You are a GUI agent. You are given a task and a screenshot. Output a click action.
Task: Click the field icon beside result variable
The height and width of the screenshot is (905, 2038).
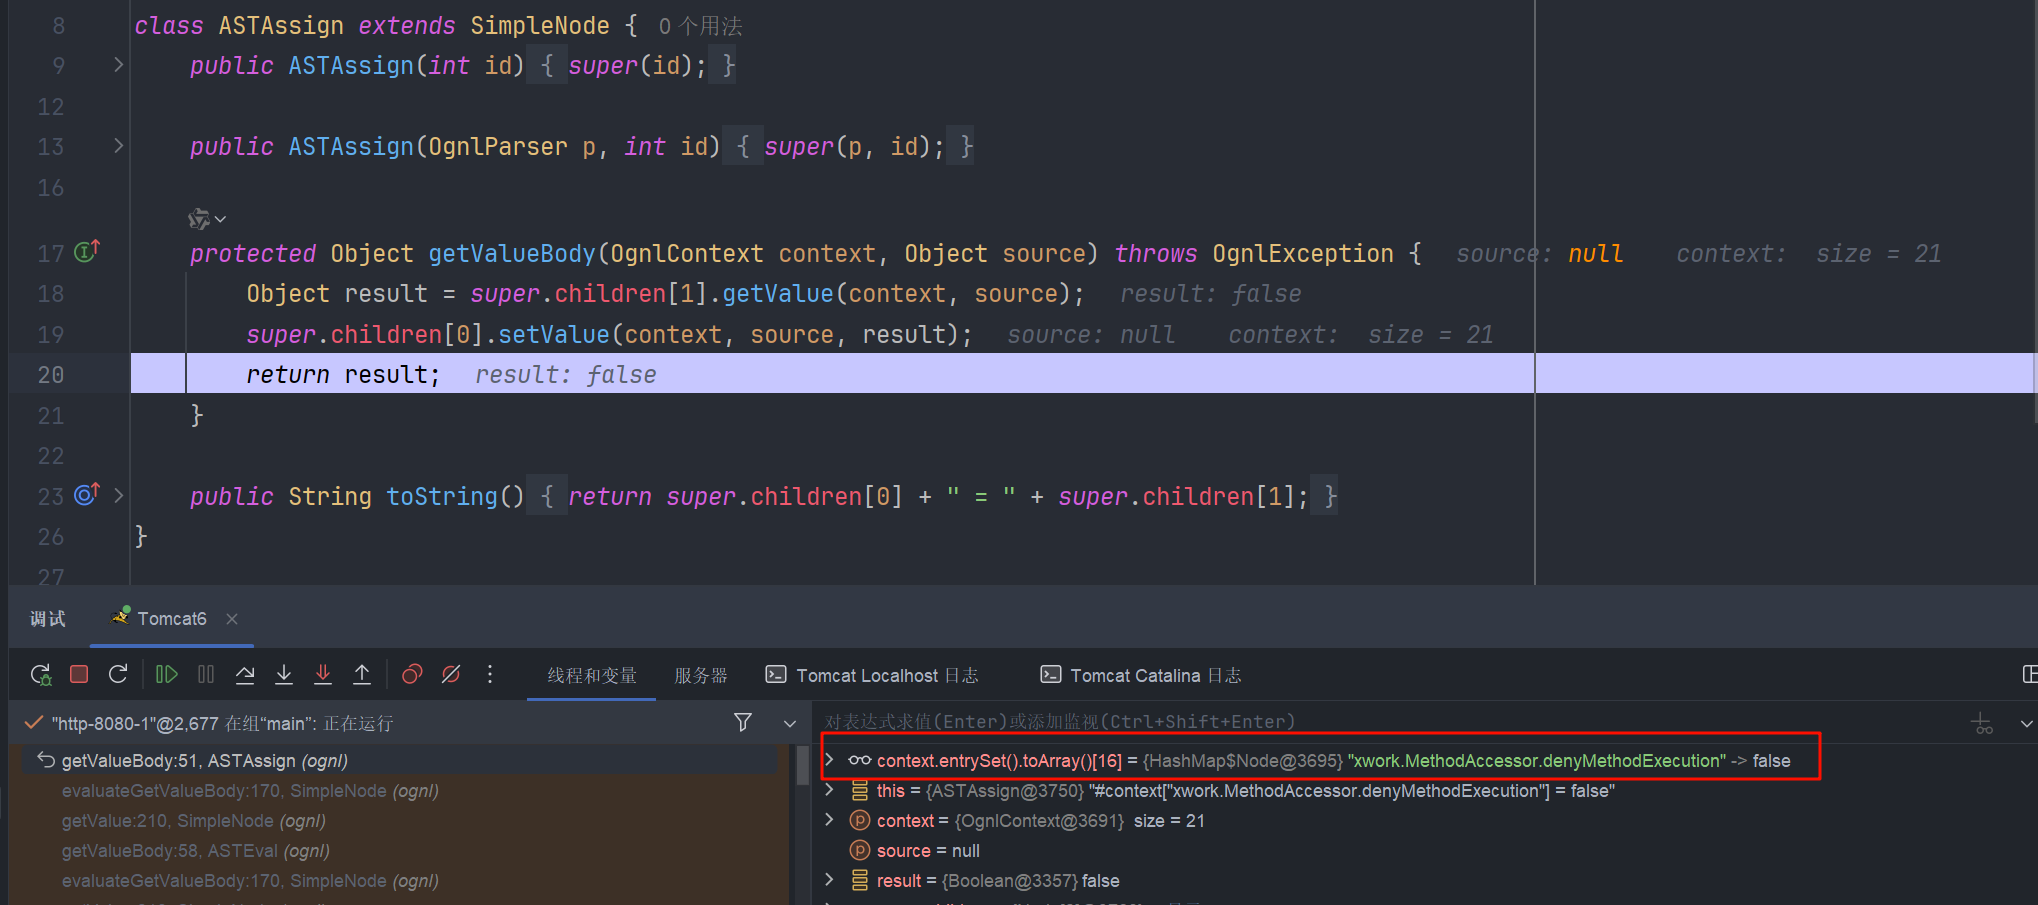[860, 881]
